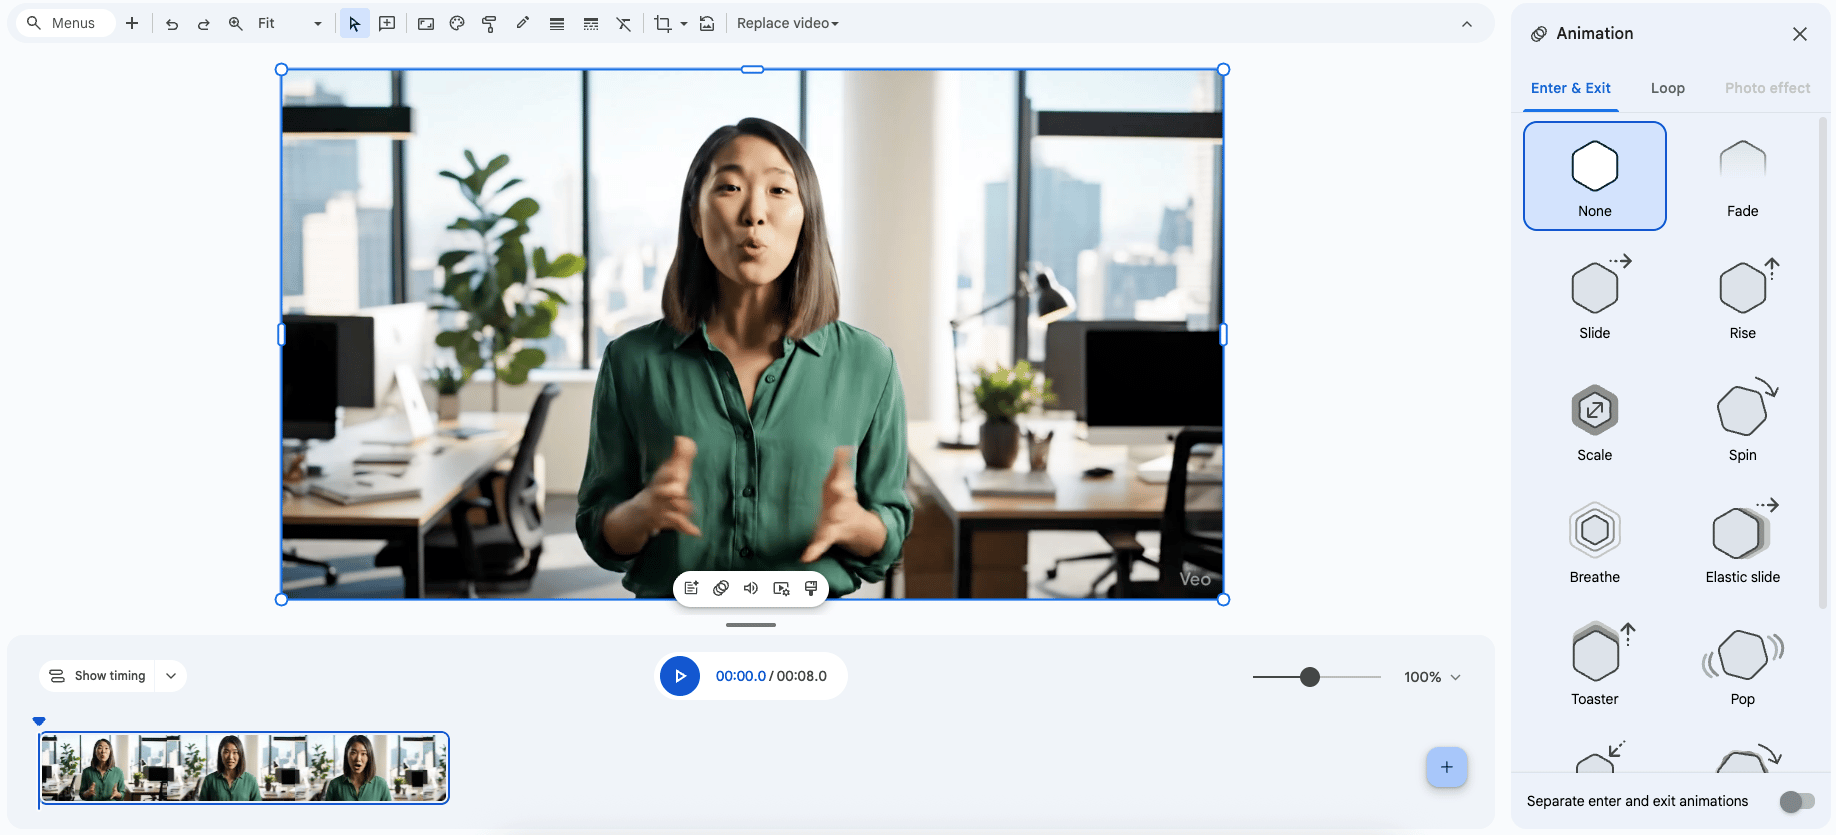Expand the Show timing dropdown arrow
Image resolution: width=1836 pixels, height=835 pixels.
pyautogui.click(x=171, y=676)
